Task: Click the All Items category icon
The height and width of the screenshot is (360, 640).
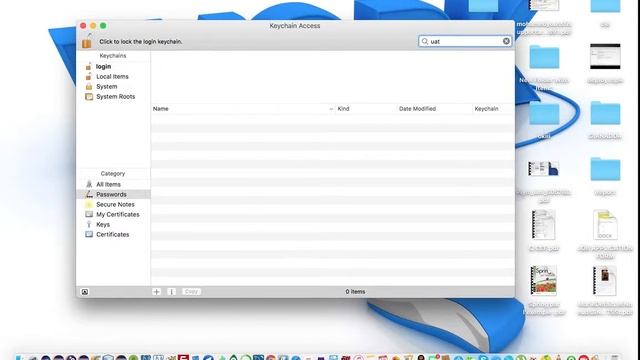Action: point(89,184)
